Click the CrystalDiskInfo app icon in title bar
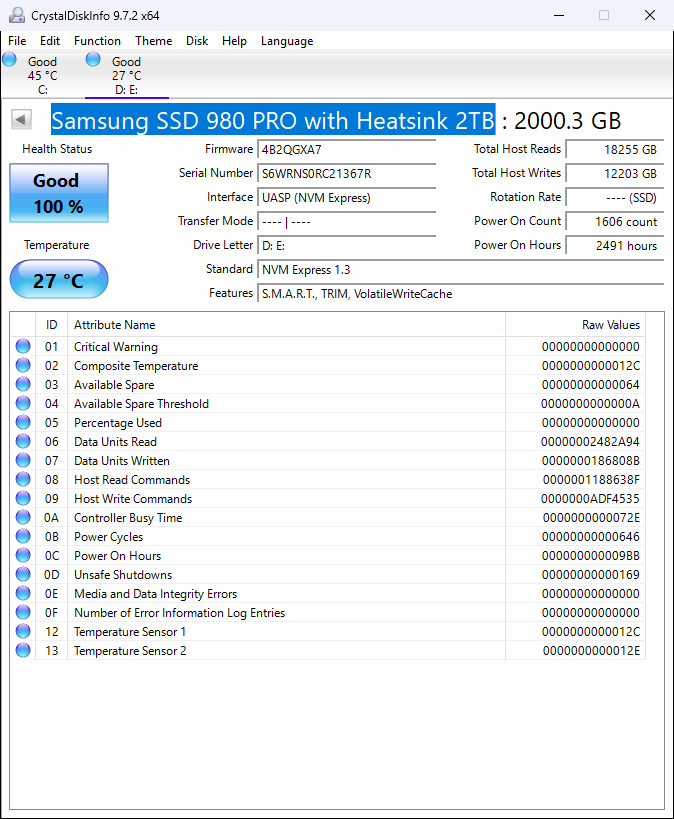674x819 pixels. [17, 15]
